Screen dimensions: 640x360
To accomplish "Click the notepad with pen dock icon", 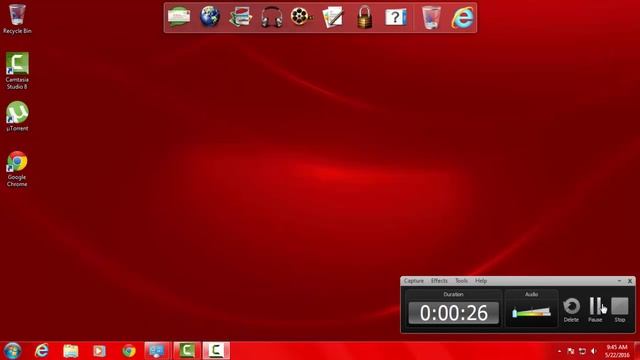I will pyautogui.click(x=333, y=17).
